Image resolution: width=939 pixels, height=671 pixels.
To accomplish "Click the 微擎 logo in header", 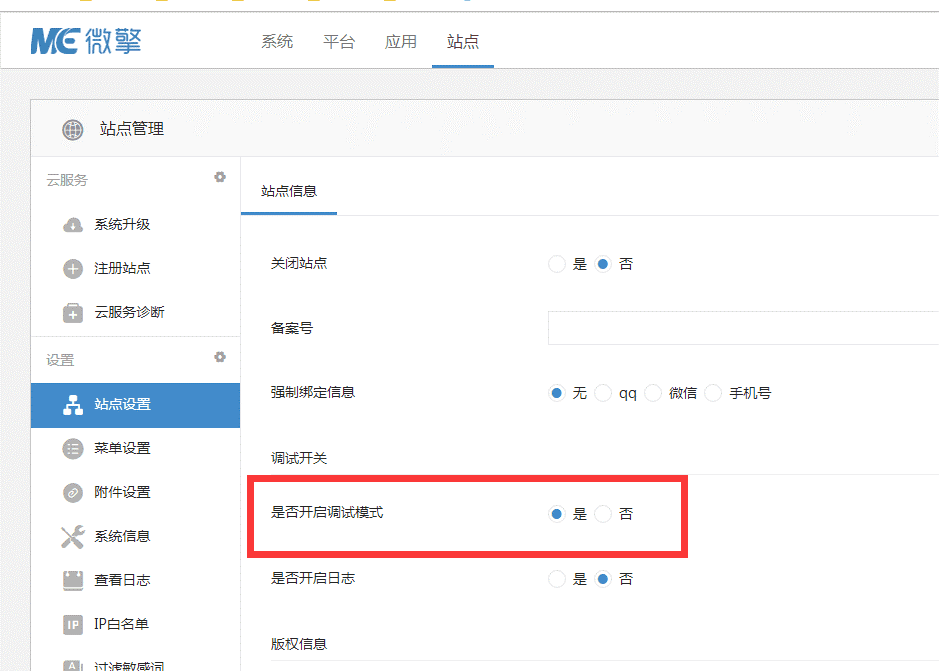I will tap(86, 41).
